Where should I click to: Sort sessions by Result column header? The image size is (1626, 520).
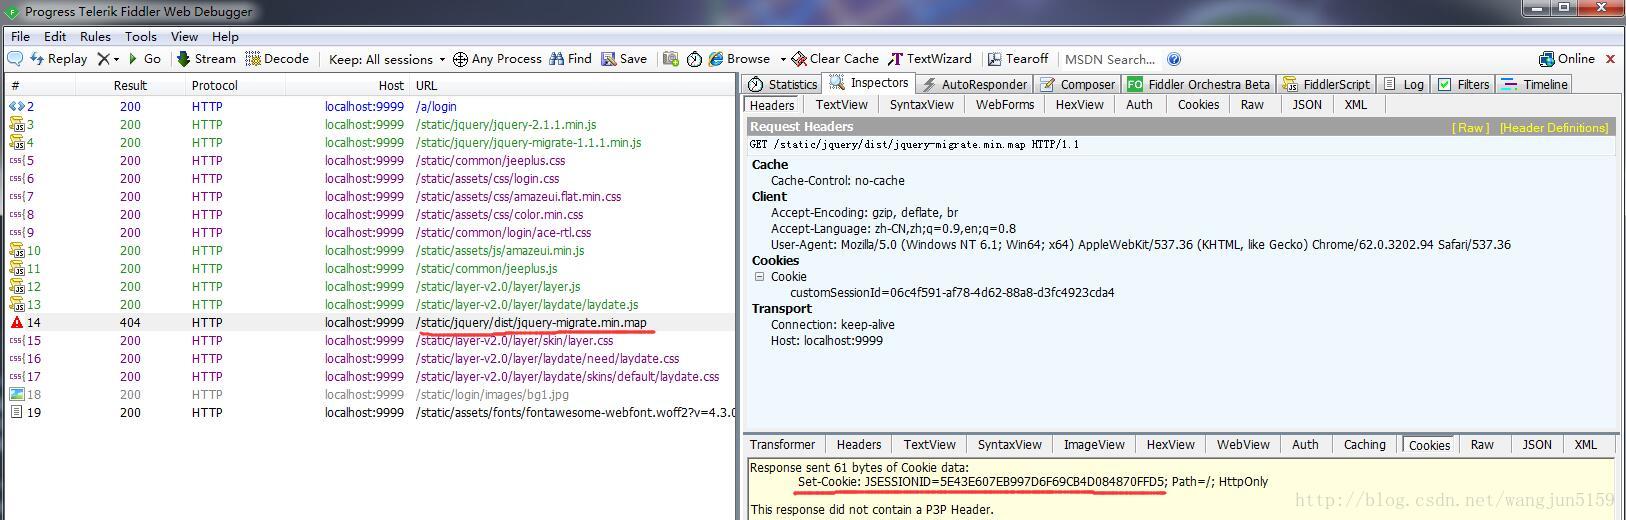pos(130,86)
